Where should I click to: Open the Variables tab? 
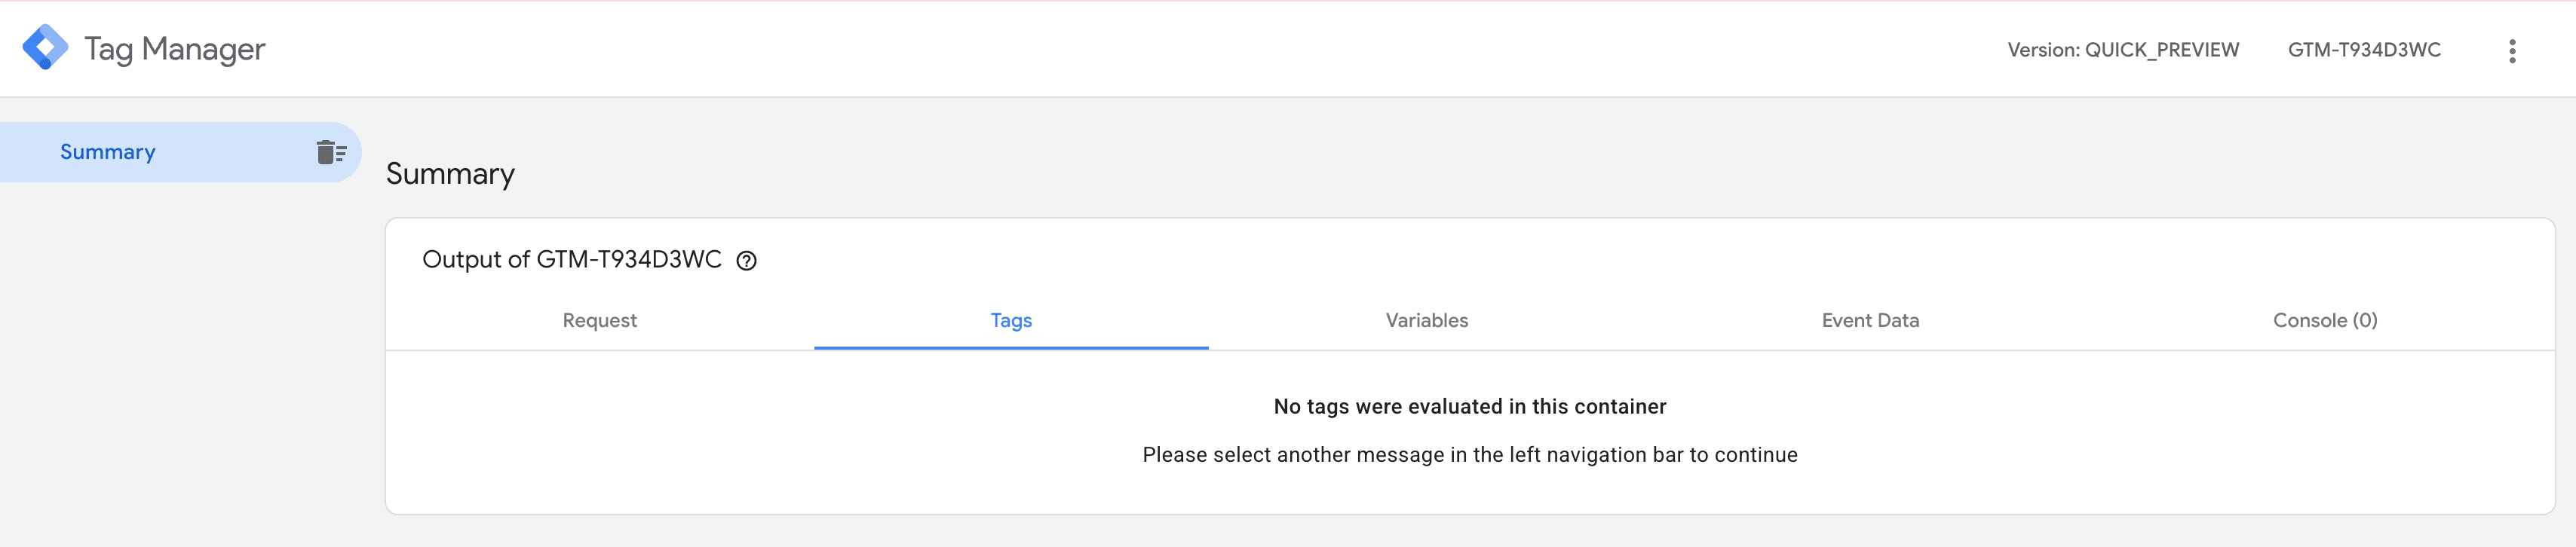pyautogui.click(x=1426, y=320)
